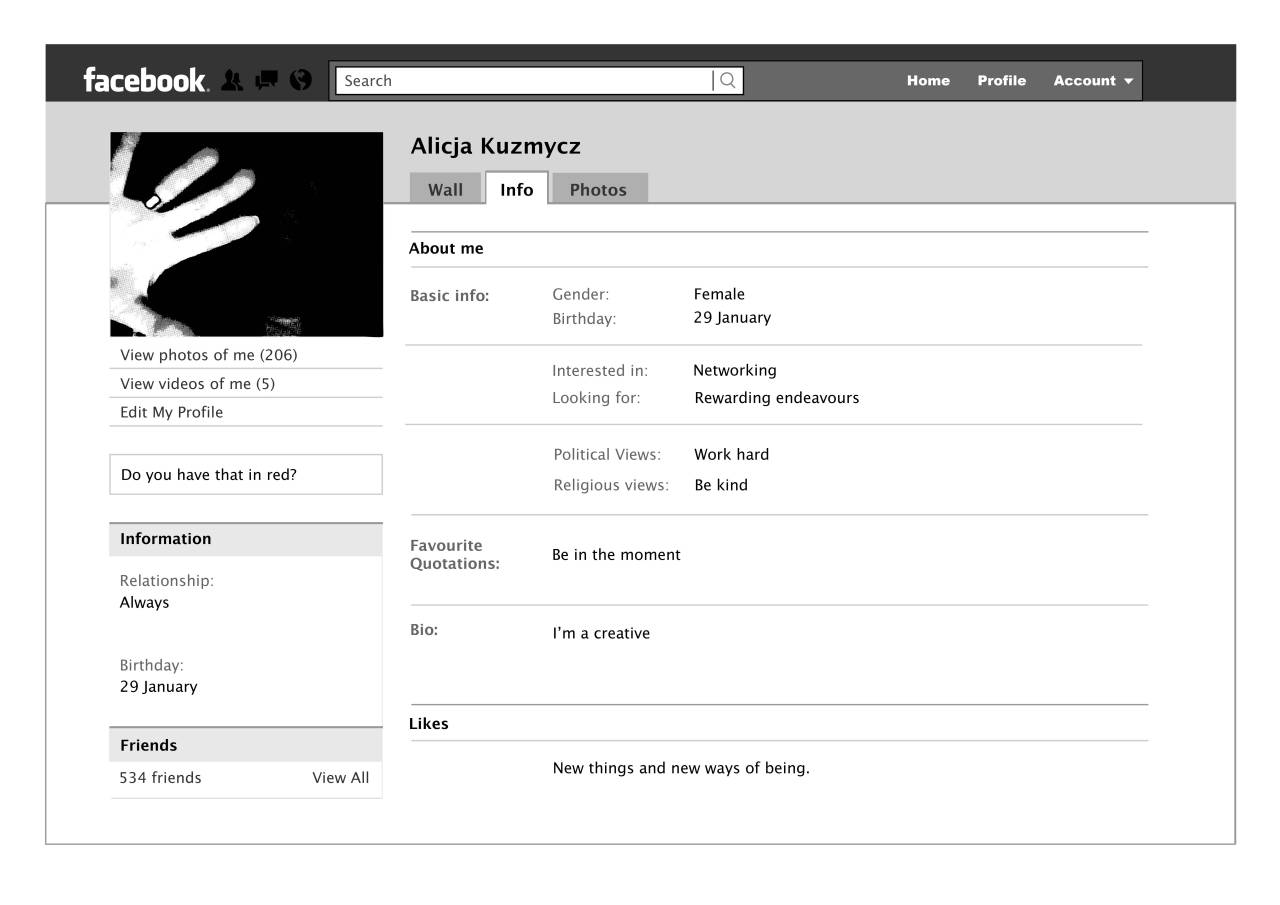The width and height of the screenshot is (1280, 905).
Task: Click View All friends link
Action: [x=341, y=778]
